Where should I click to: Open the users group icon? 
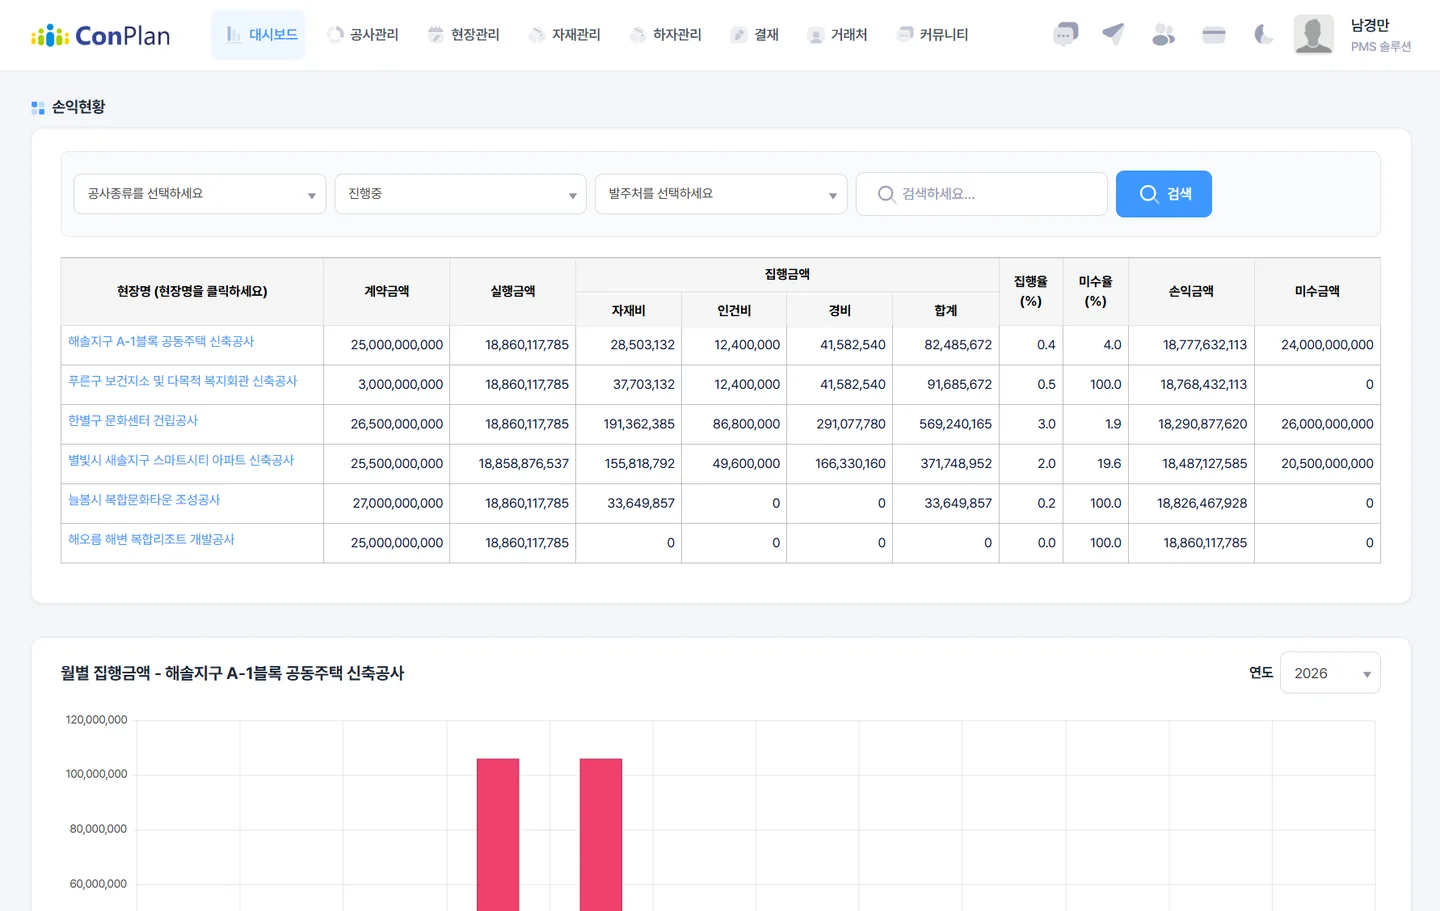(1163, 35)
